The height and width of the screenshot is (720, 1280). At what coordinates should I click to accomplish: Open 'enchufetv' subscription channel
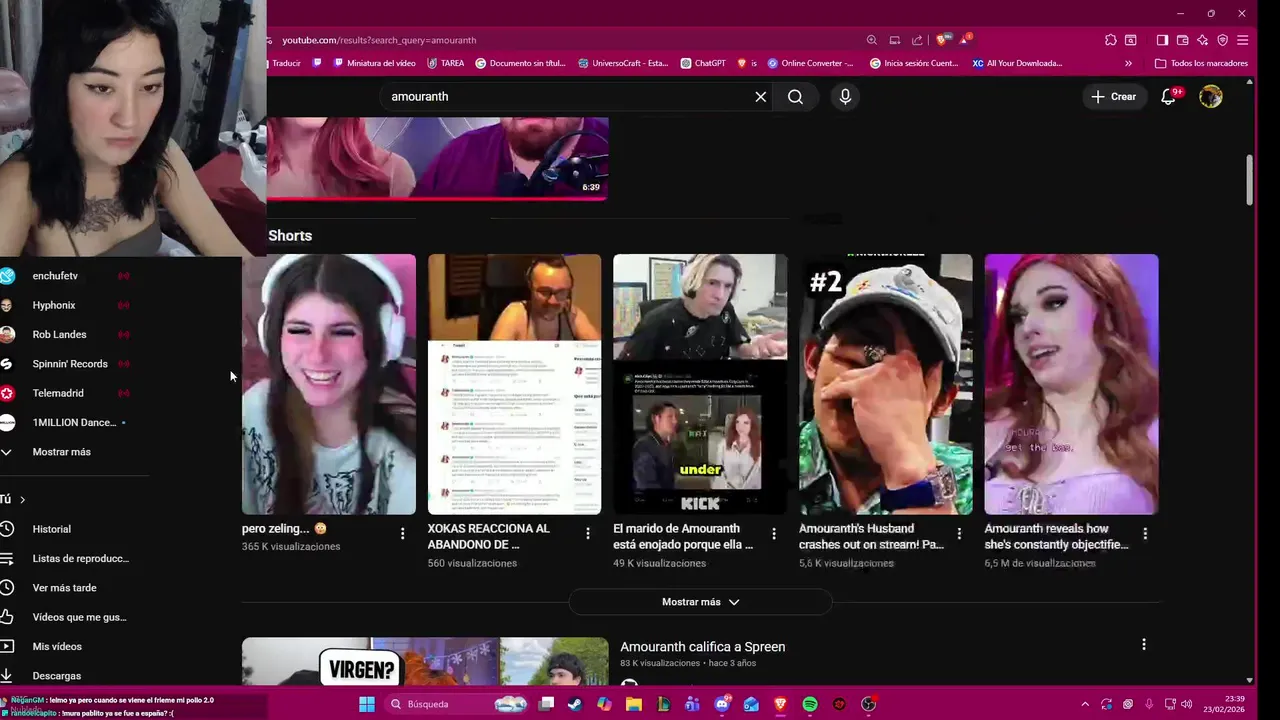point(55,276)
